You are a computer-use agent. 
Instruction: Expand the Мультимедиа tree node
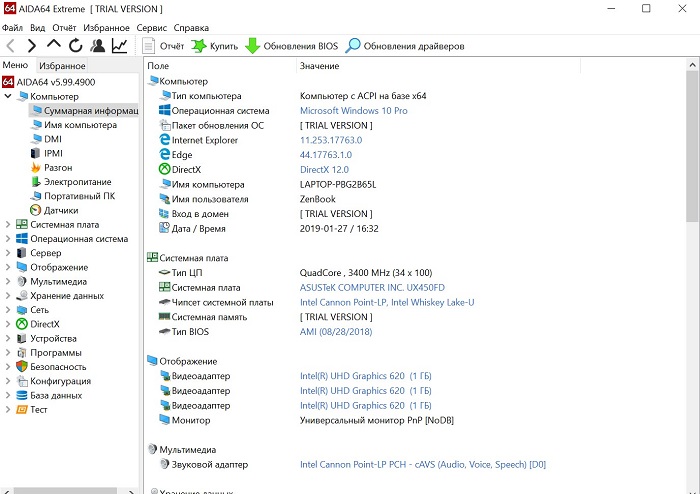[8, 281]
